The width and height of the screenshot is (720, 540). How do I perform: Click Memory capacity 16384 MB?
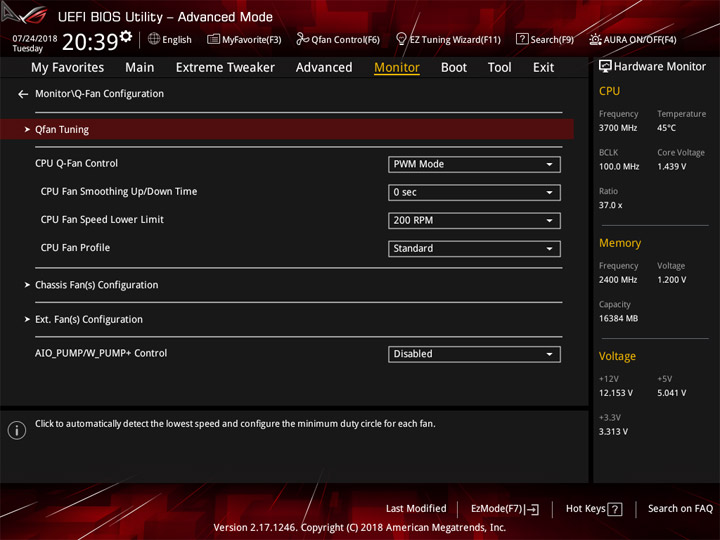[x=619, y=318]
